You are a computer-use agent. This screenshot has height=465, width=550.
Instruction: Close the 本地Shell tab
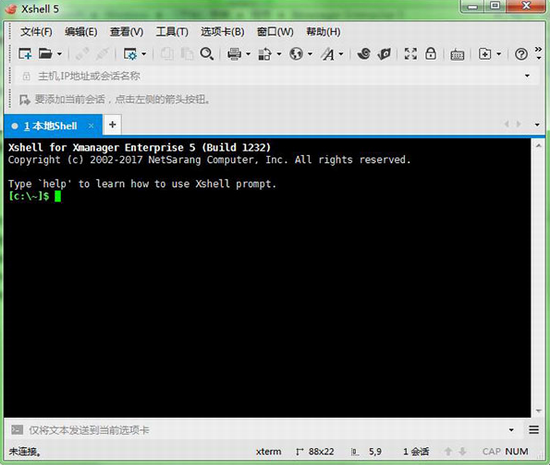coord(91,126)
